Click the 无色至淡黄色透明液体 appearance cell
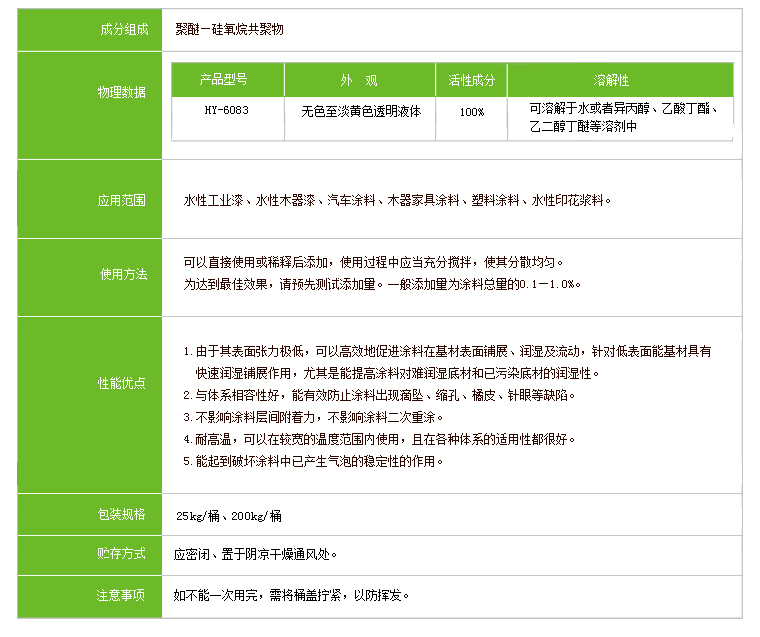The height and width of the screenshot is (637, 760). tap(360, 111)
